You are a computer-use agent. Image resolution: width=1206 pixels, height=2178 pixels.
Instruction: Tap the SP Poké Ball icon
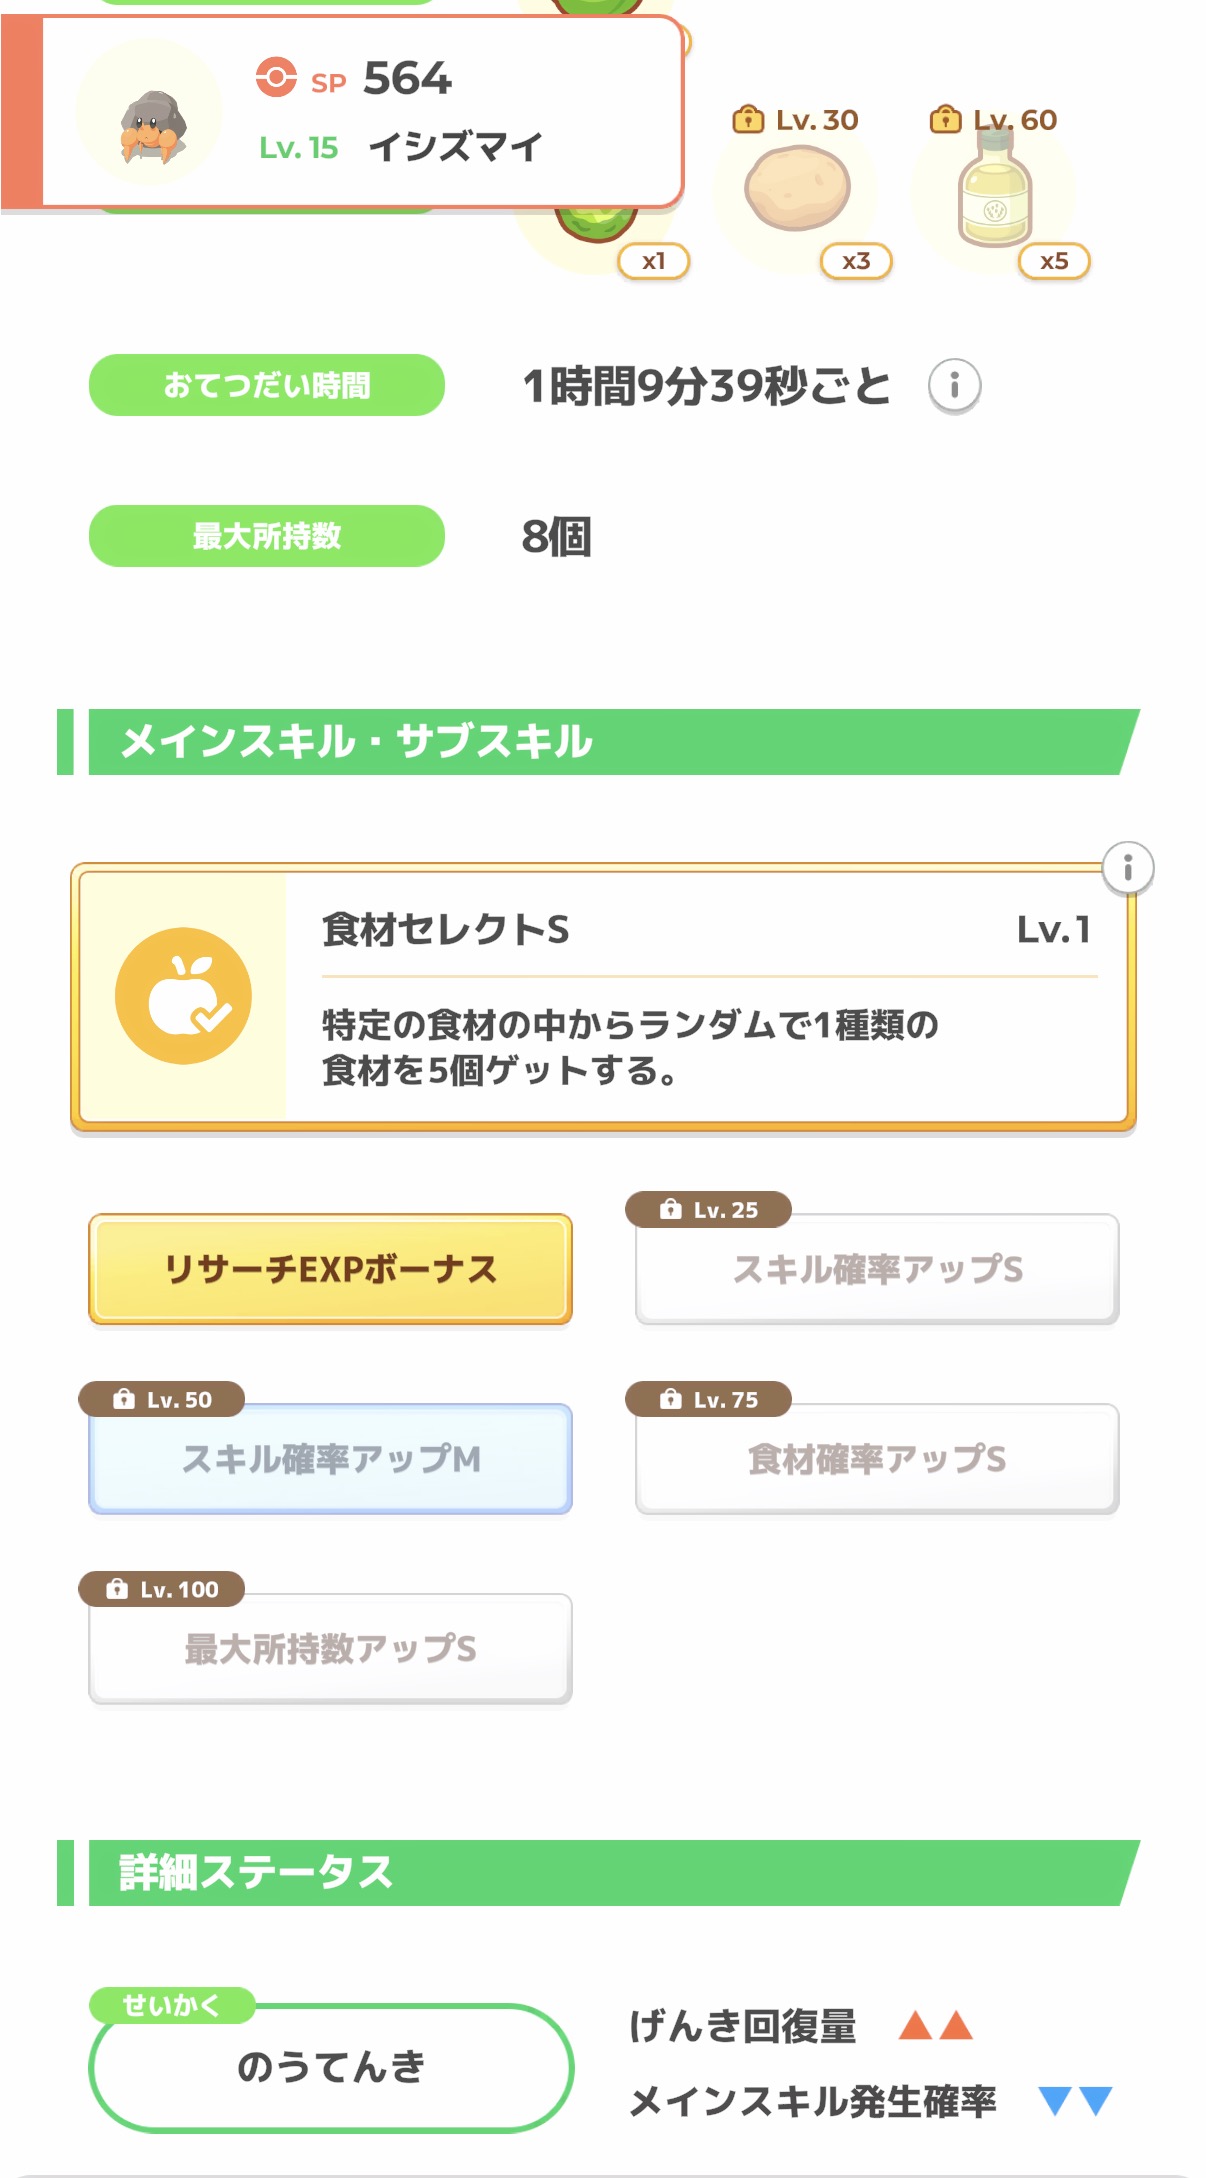(276, 78)
